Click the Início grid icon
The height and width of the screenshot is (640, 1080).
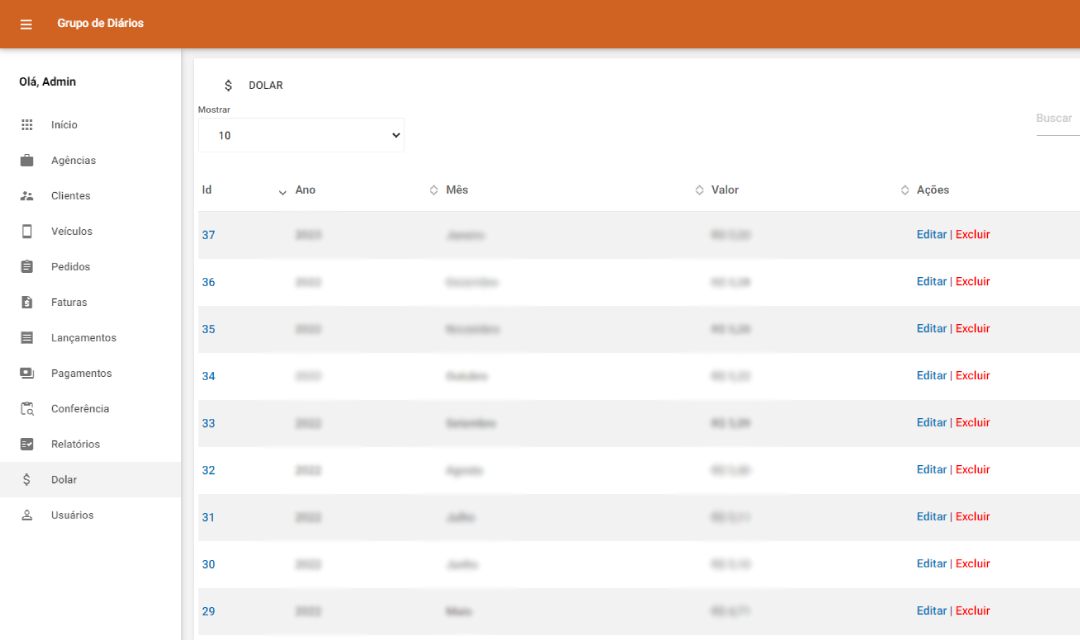[27, 125]
